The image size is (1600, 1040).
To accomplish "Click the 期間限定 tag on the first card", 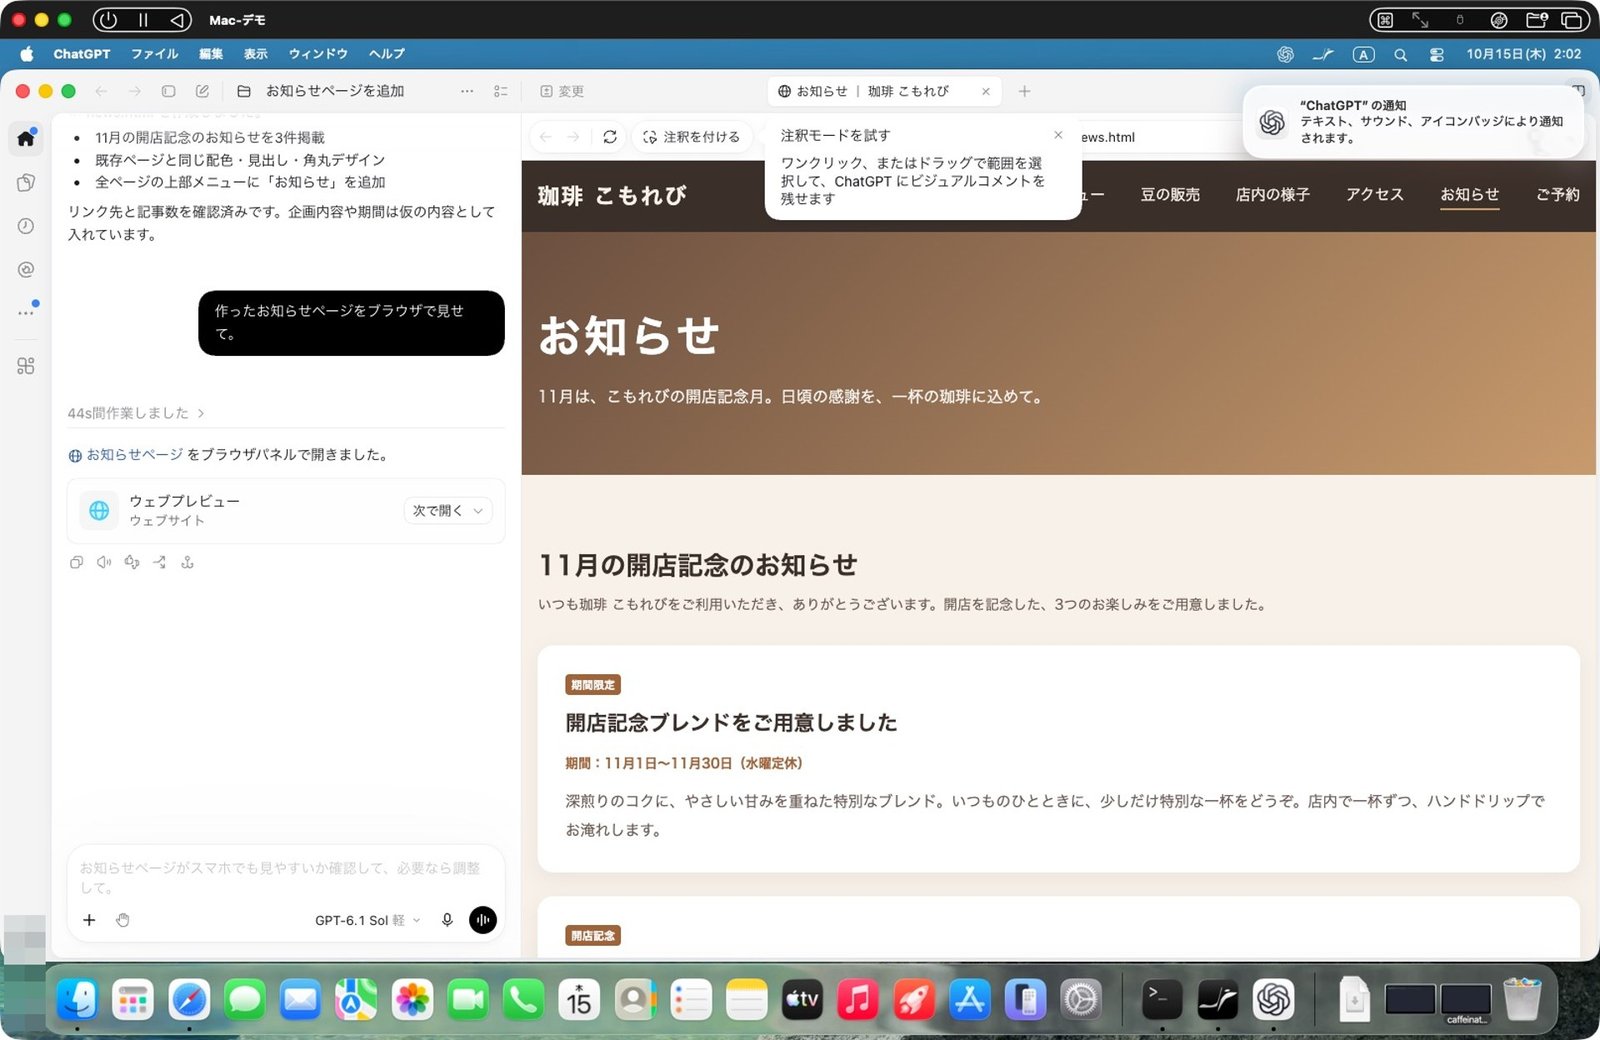I will pyautogui.click(x=593, y=685).
